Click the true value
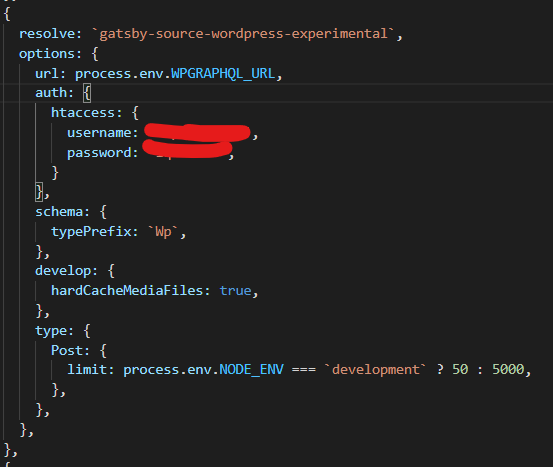553x467 pixels. pyautogui.click(x=235, y=291)
